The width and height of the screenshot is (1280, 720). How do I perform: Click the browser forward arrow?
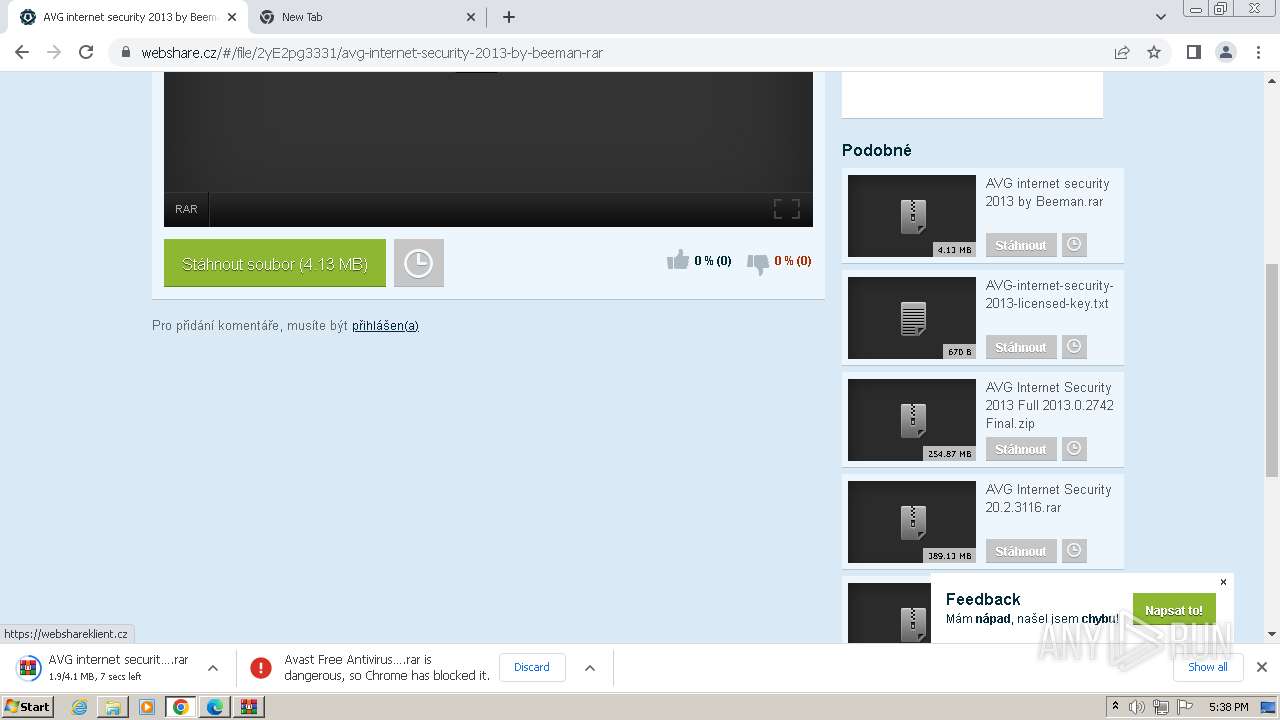[x=54, y=52]
